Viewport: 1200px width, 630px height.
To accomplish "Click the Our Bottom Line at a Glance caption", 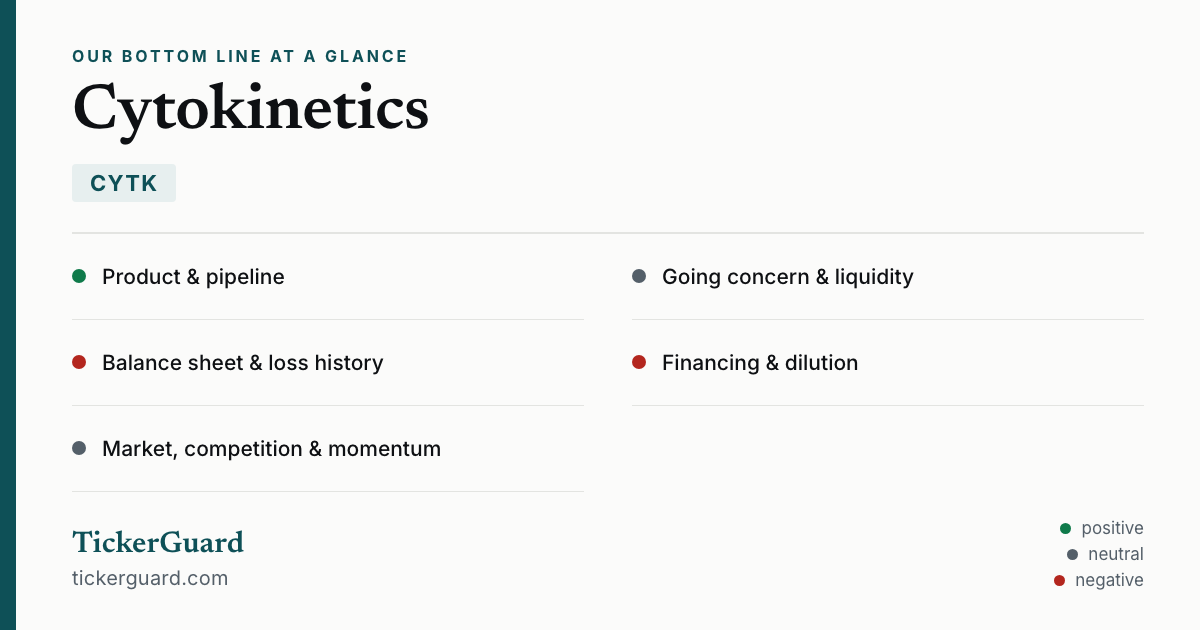I will (x=240, y=56).
